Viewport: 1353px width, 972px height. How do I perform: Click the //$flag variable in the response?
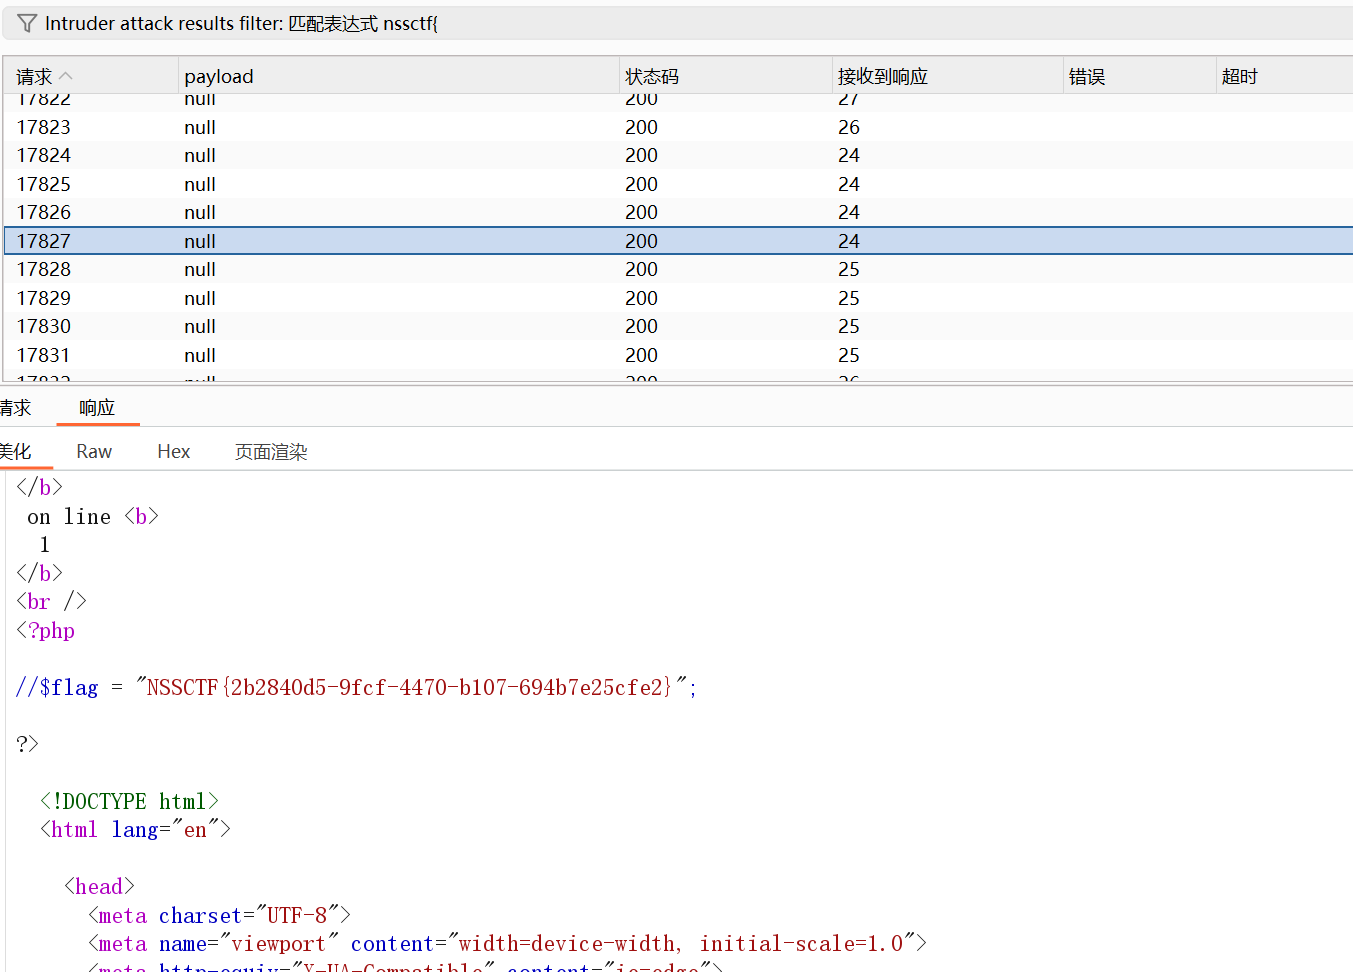point(57,687)
